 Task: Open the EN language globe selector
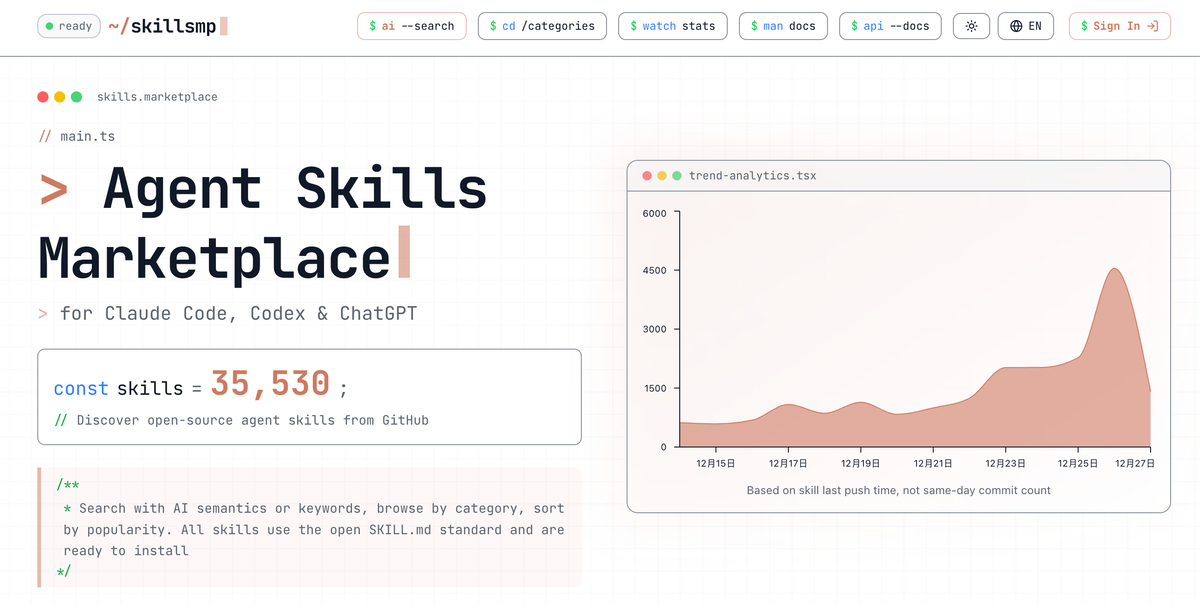[x=1026, y=26]
